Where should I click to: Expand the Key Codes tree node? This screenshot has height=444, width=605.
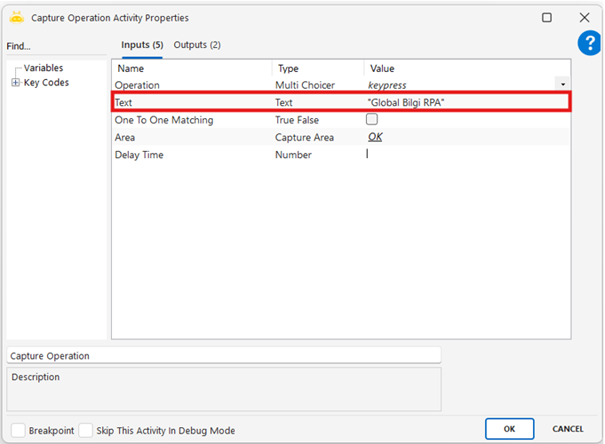[x=15, y=83]
